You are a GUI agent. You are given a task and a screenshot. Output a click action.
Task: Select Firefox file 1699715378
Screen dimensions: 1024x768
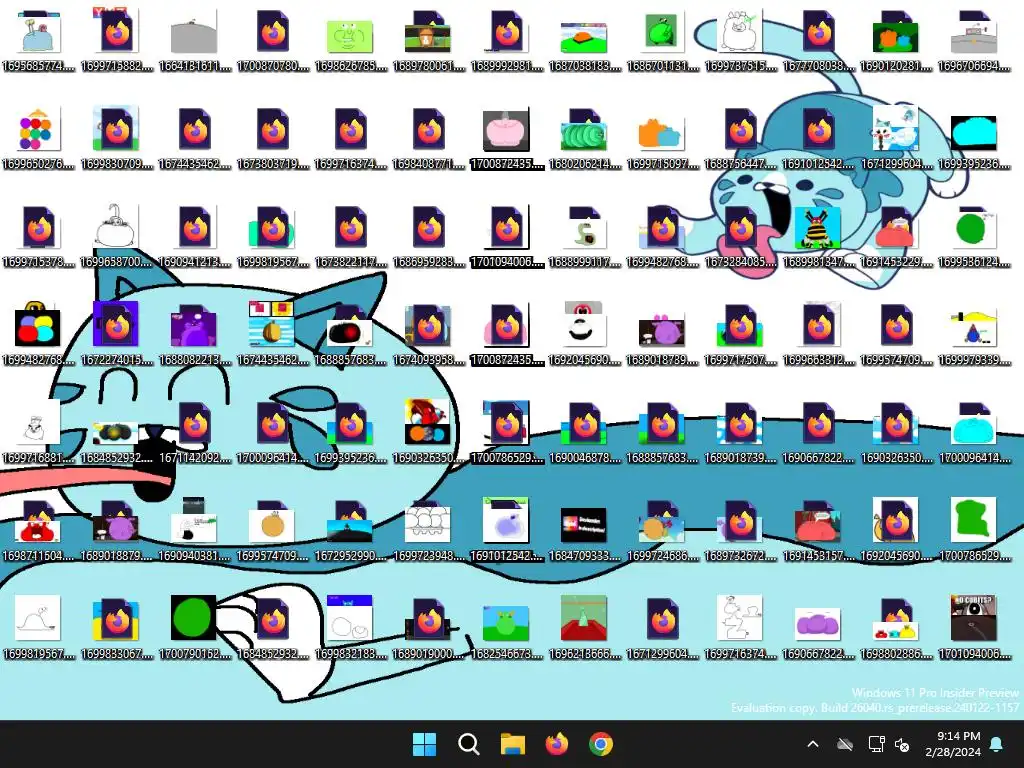(39, 236)
